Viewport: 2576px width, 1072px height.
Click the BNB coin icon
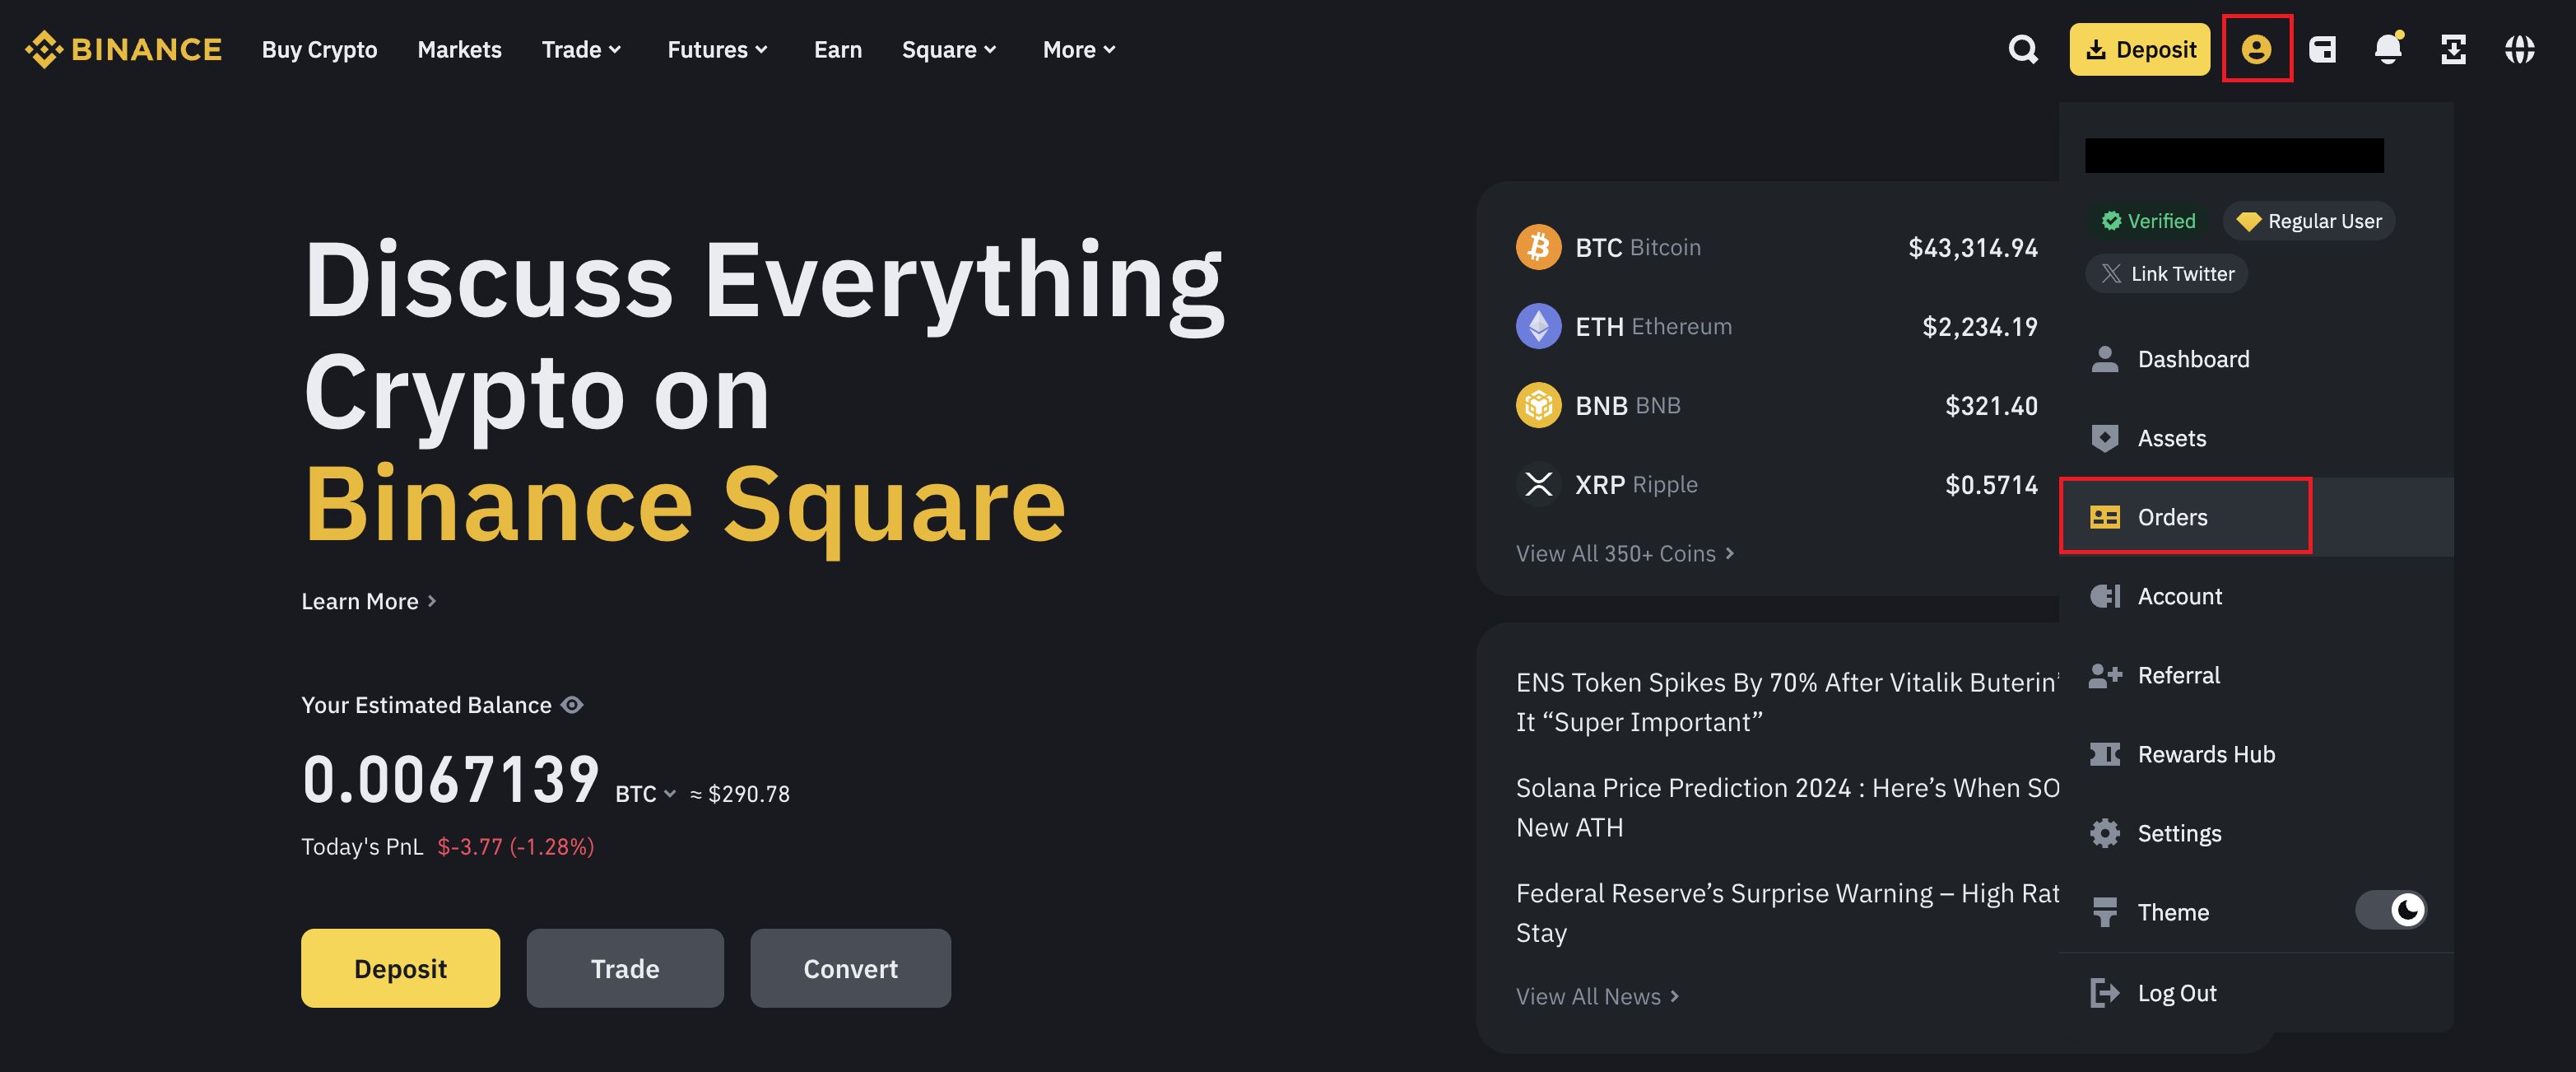(1538, 405)
